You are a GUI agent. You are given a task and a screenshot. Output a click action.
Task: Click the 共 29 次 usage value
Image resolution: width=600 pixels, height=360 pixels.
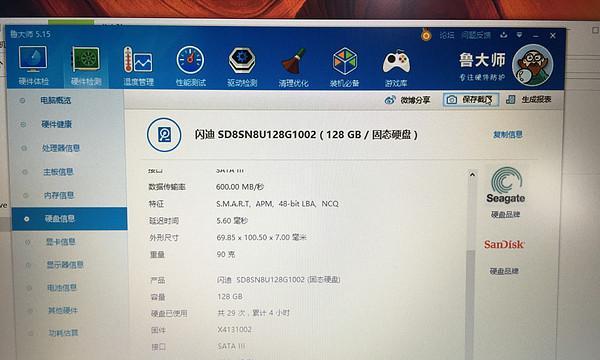[x=254, y=313]
